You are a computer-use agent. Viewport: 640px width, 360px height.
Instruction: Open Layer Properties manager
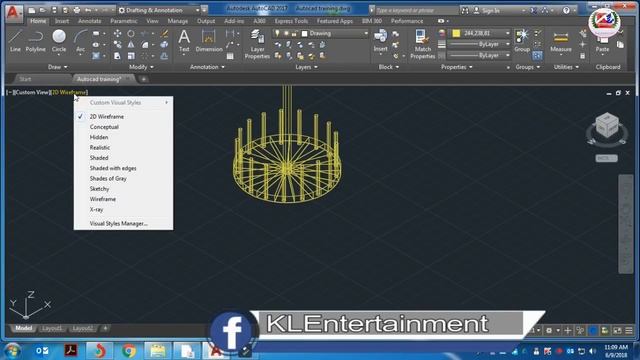point(257,44)
